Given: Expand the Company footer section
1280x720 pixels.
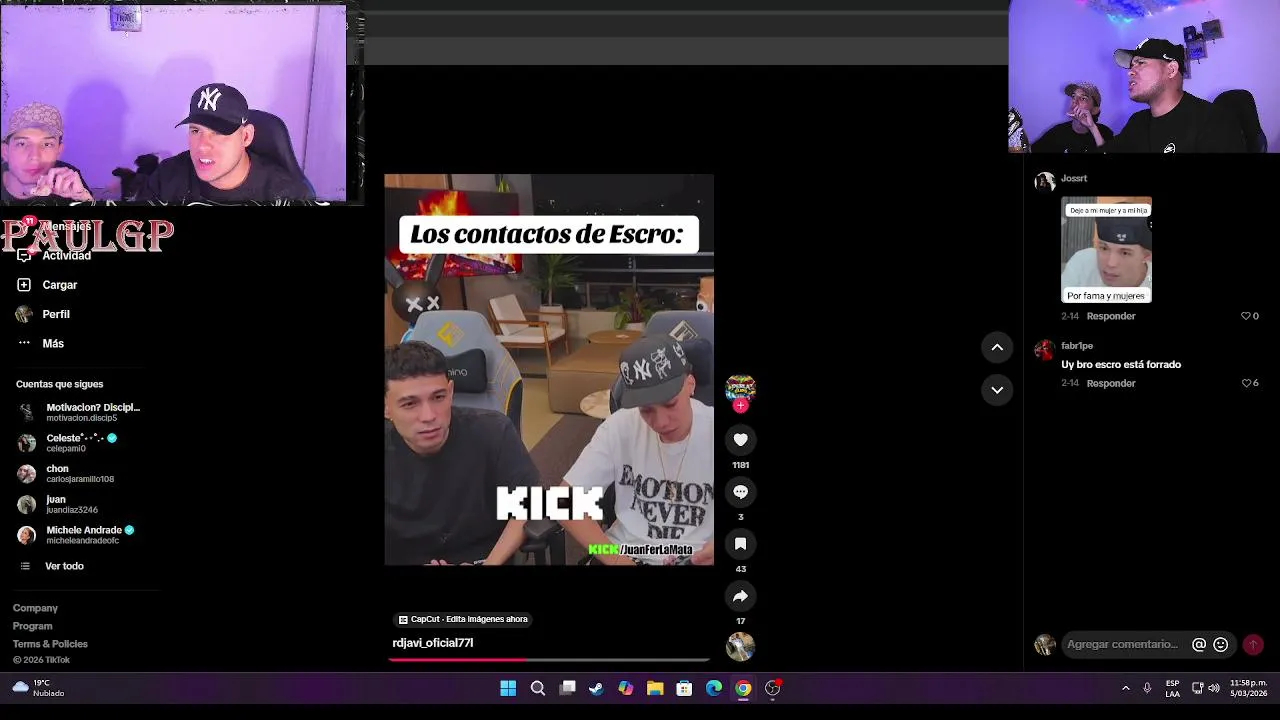Looking at the screenshot, I should point(35,608).
